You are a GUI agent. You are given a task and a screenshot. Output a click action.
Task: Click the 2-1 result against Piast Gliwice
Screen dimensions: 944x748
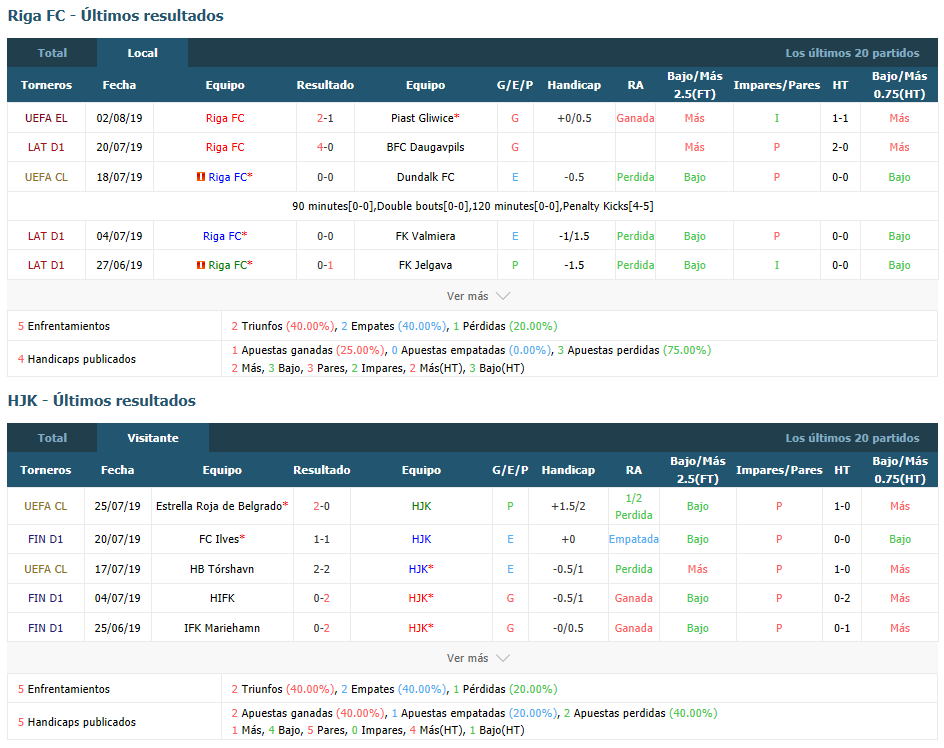pos(325,118)
